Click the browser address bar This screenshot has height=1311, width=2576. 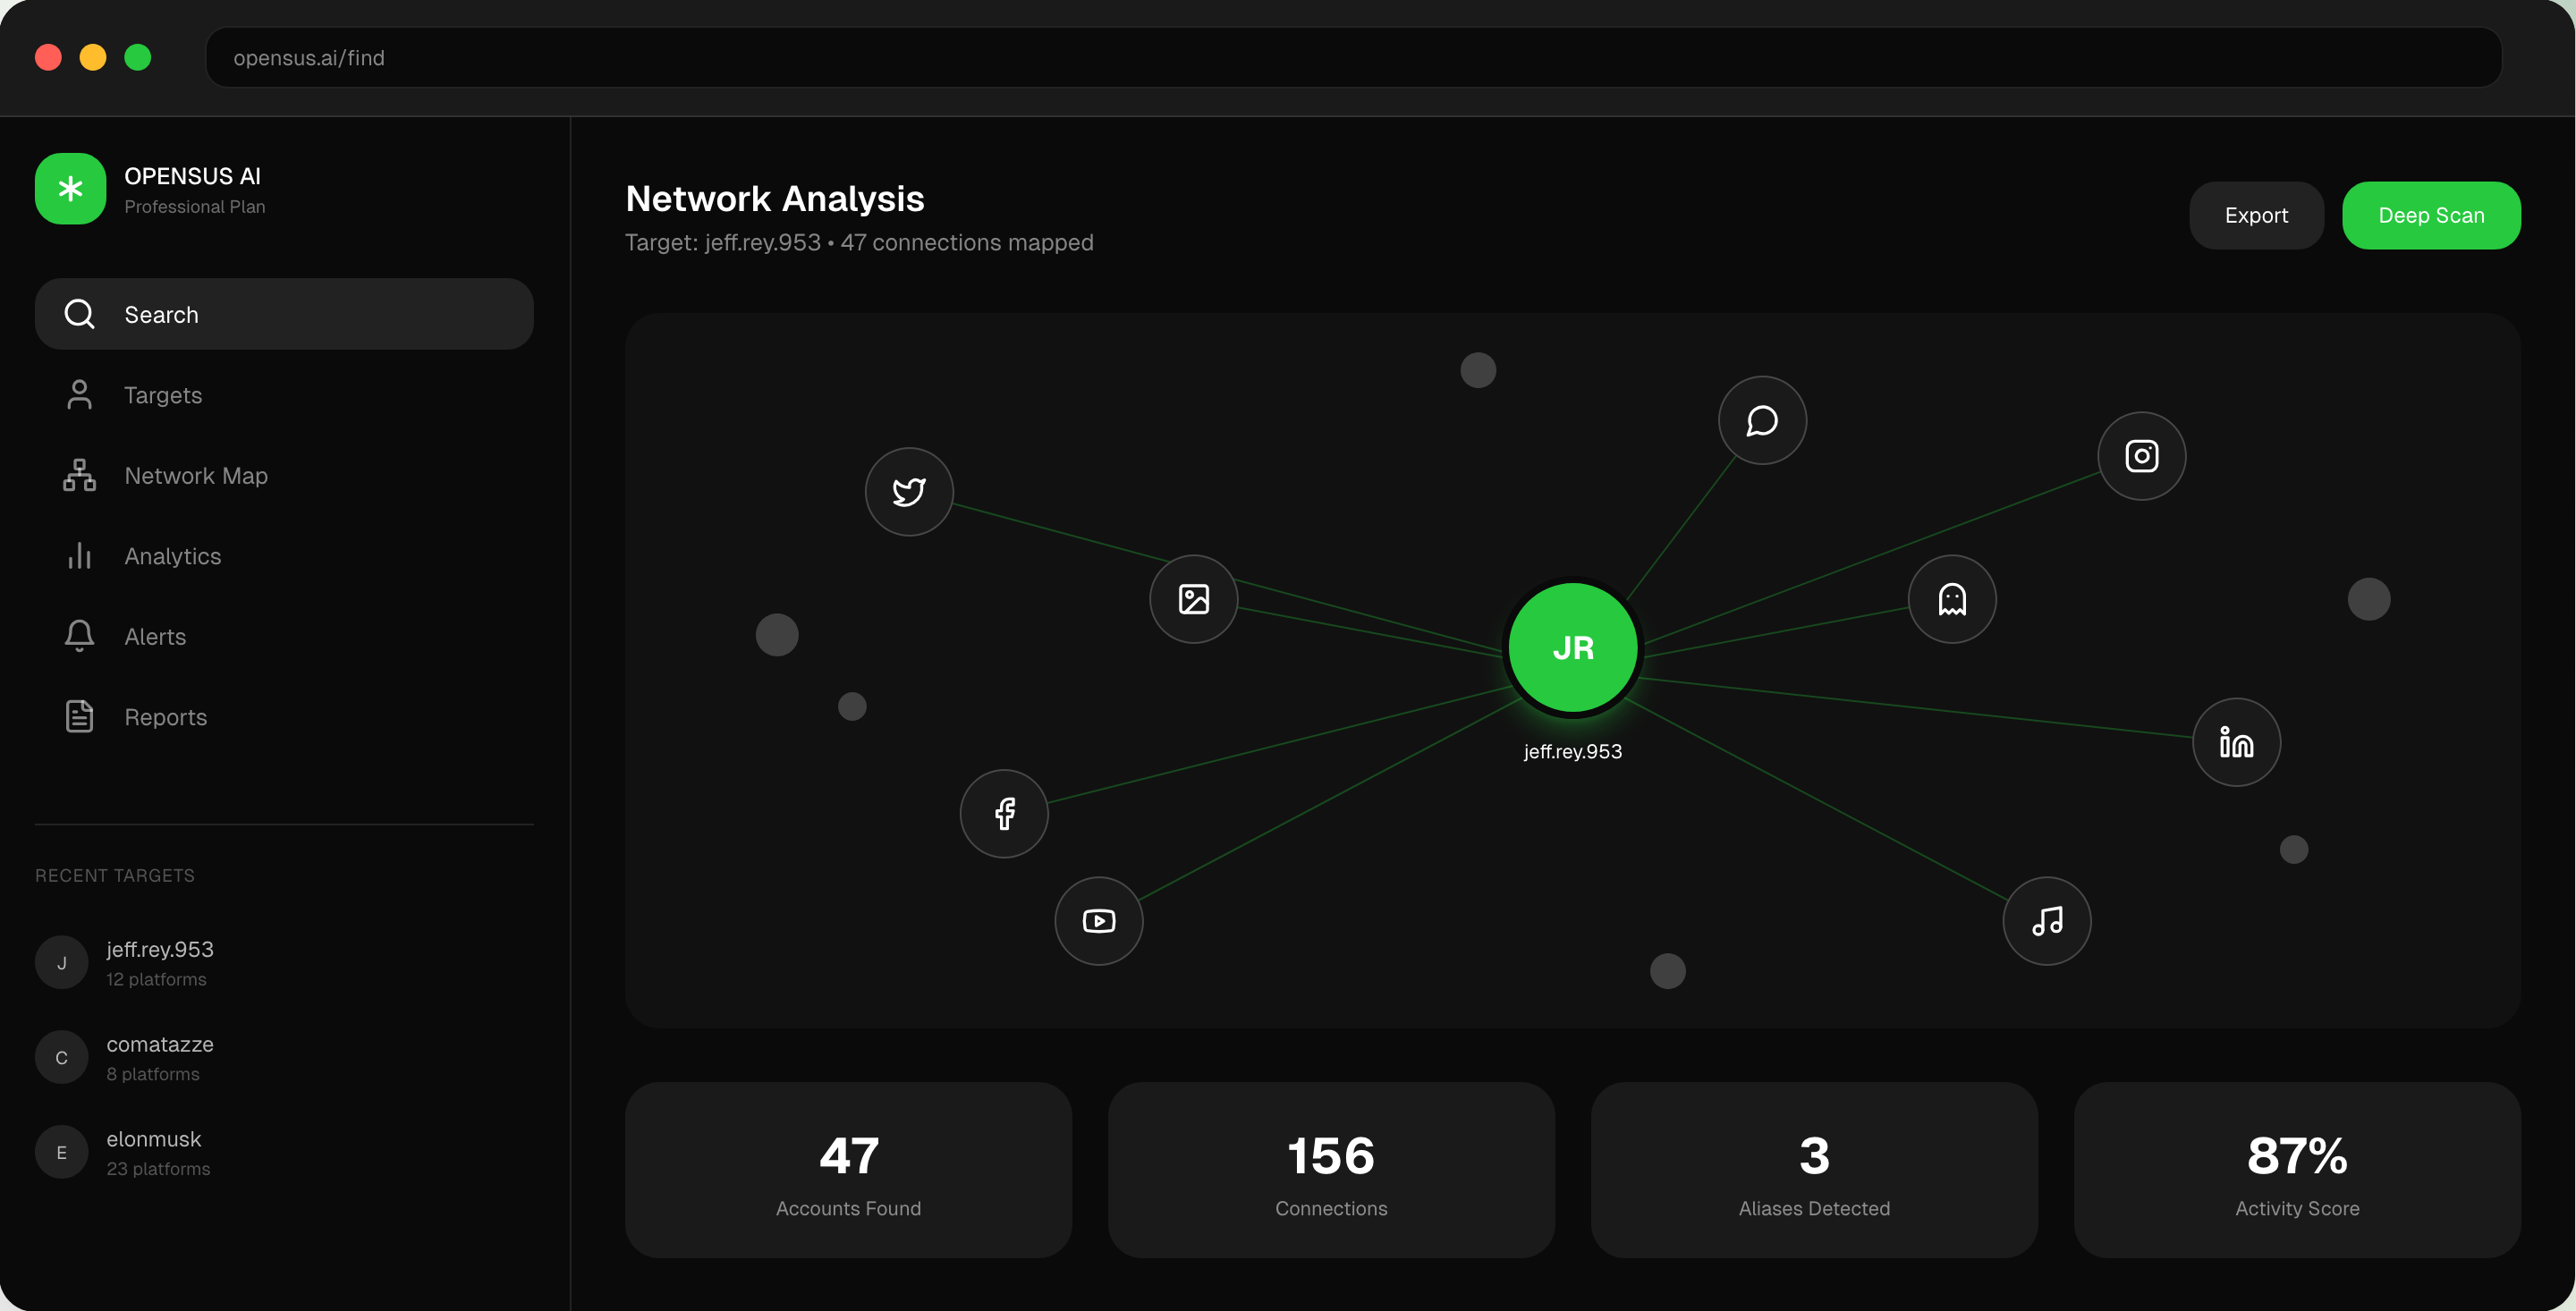[1352, 58]
